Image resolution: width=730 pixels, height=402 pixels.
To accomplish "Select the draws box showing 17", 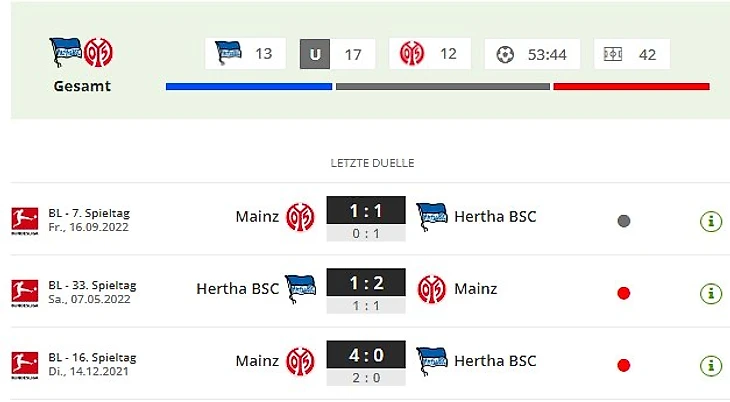I will click(x=337, y=54).
